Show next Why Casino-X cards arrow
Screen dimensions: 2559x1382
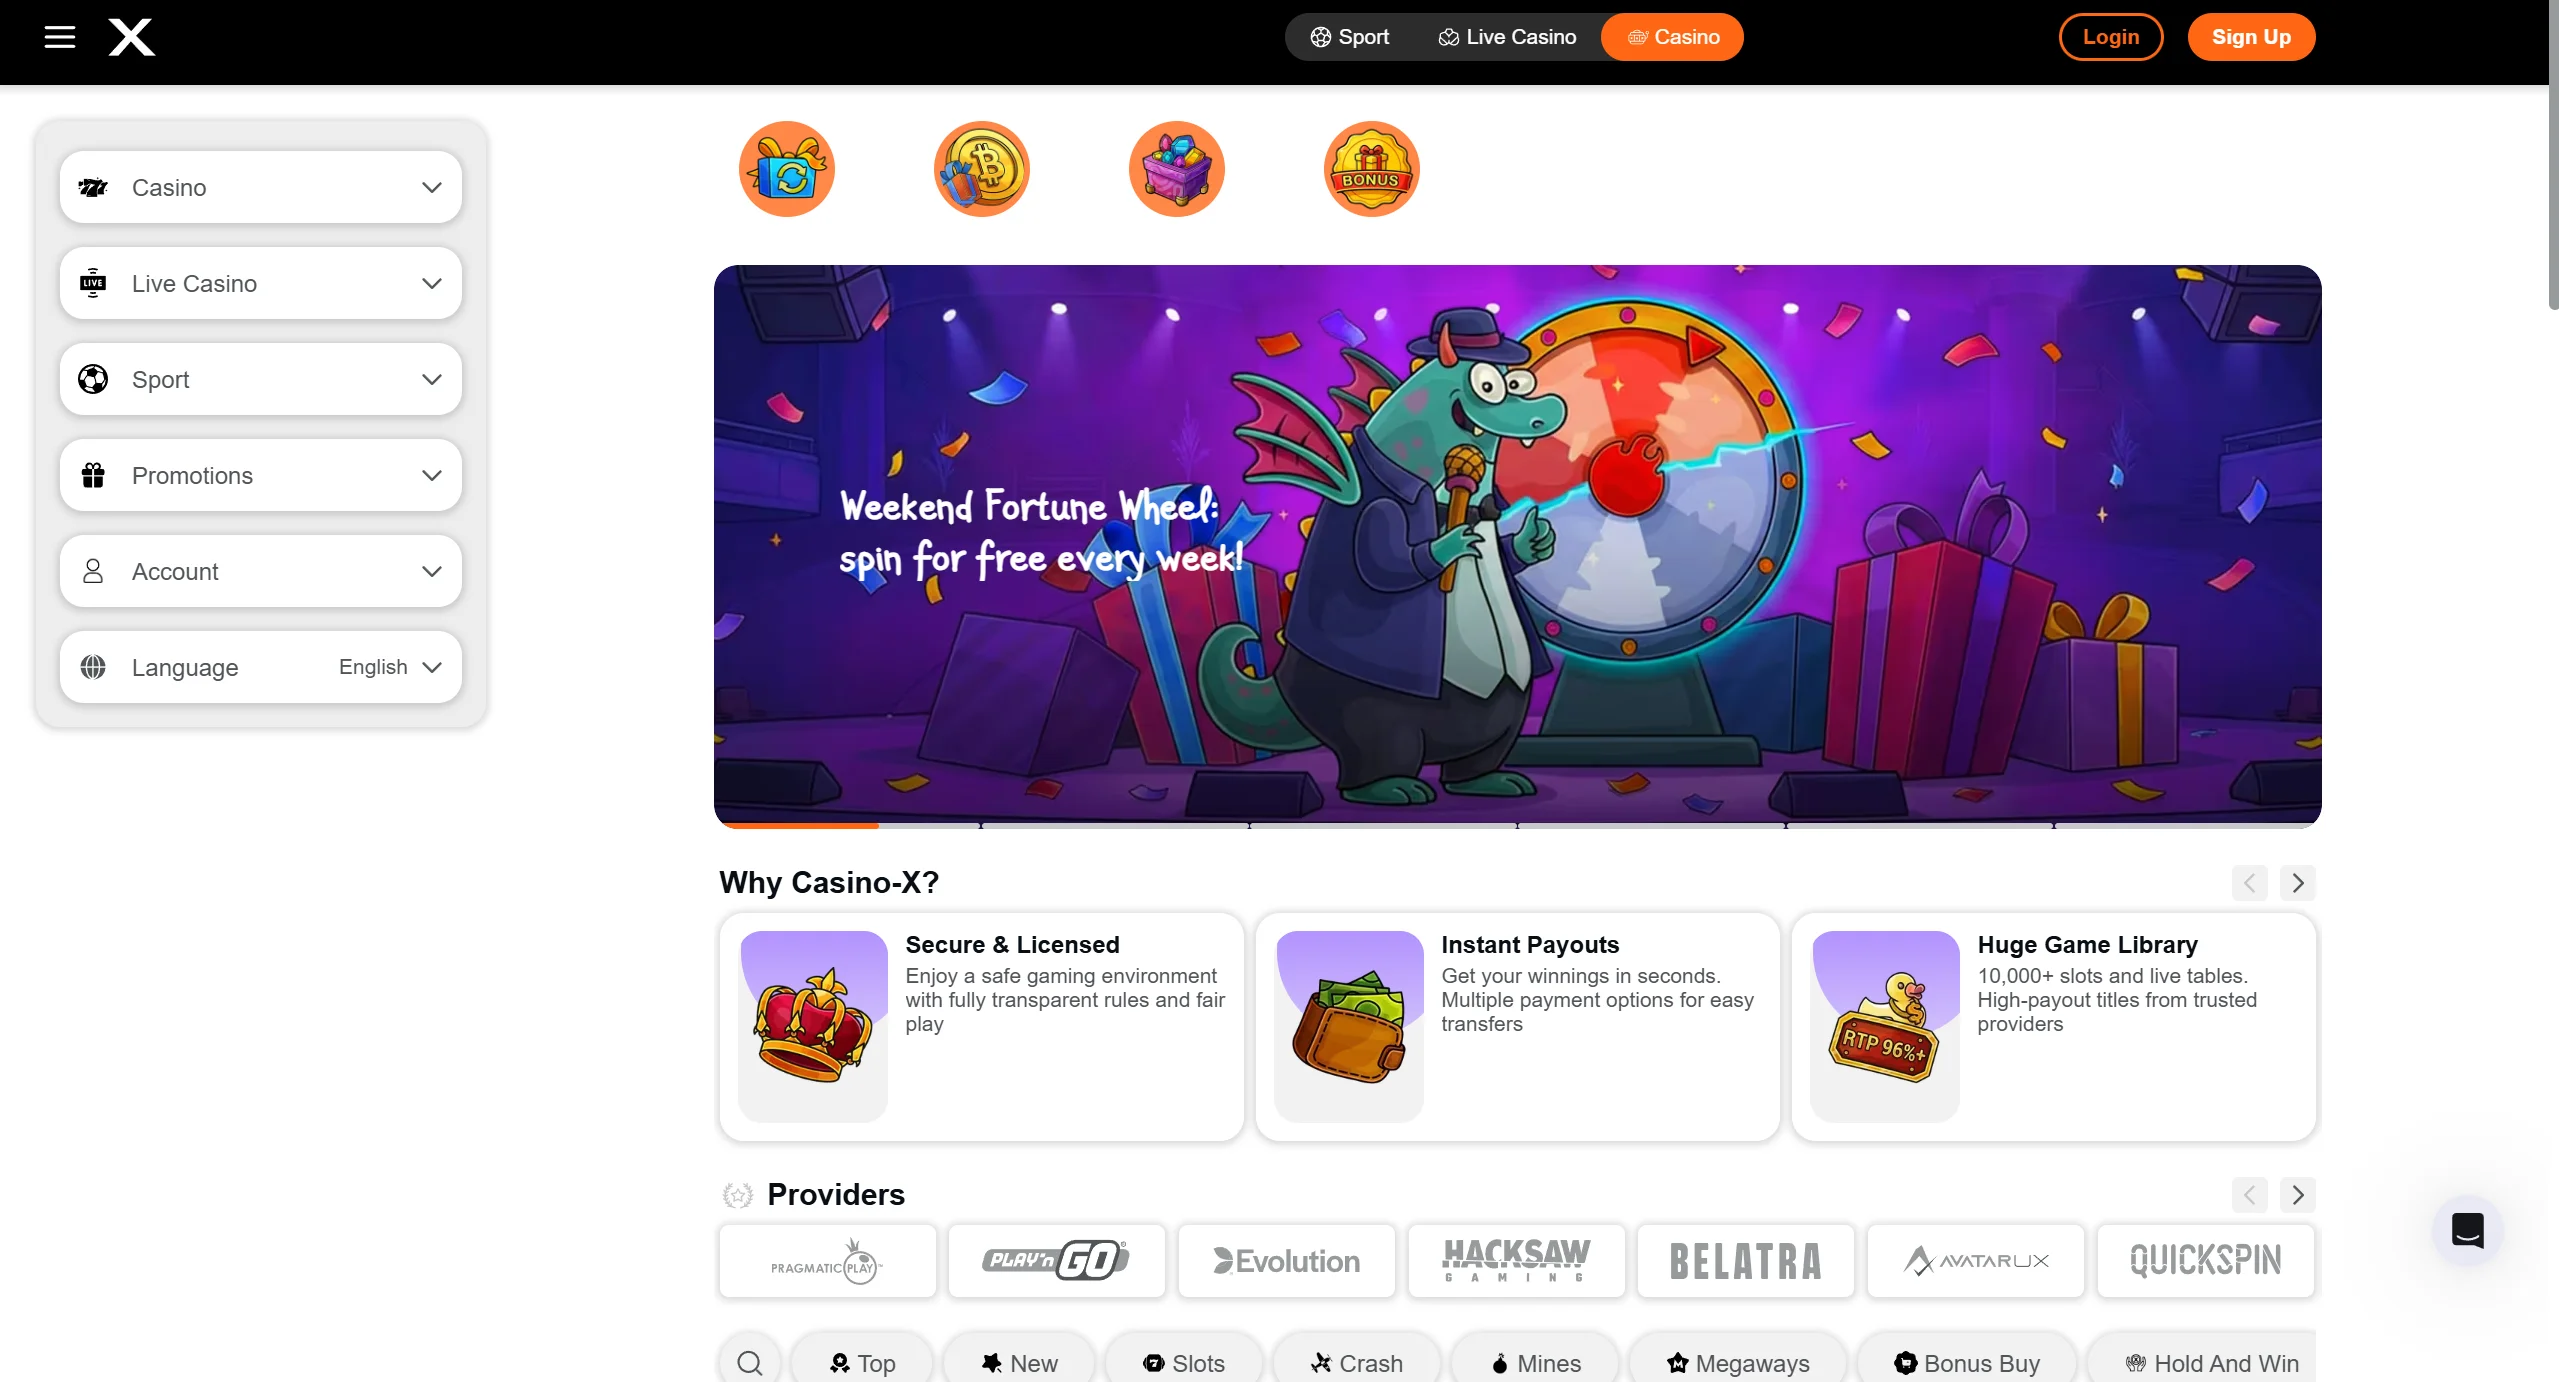(2297, 883)
